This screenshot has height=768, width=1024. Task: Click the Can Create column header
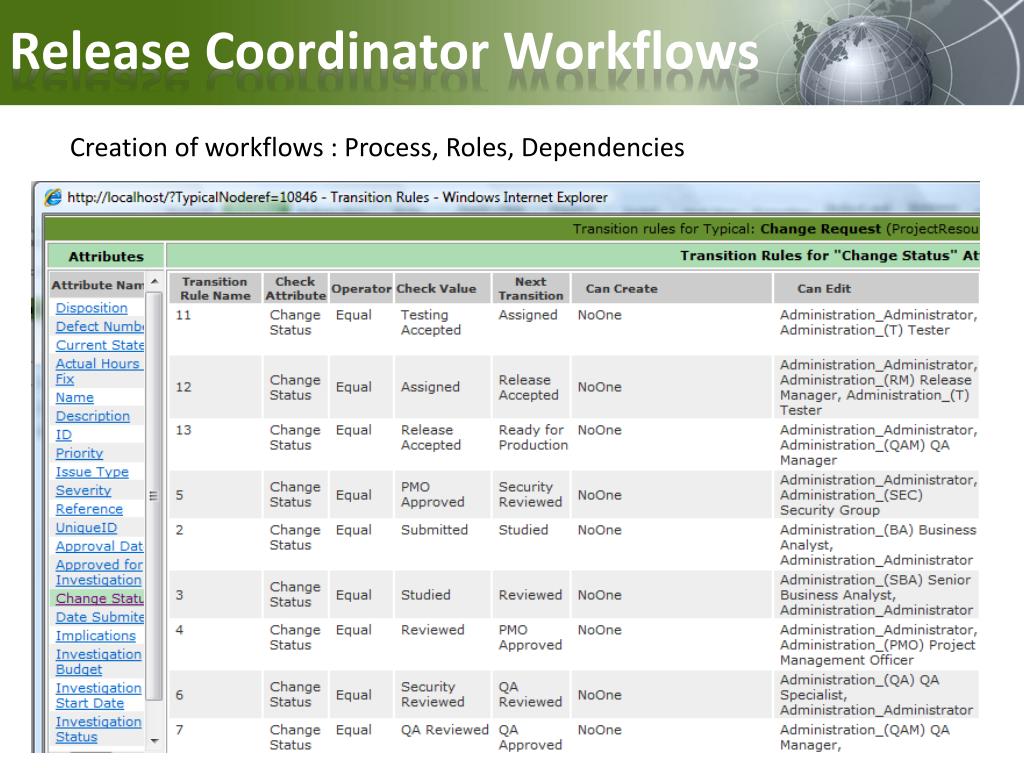click(x=671, y=289)
